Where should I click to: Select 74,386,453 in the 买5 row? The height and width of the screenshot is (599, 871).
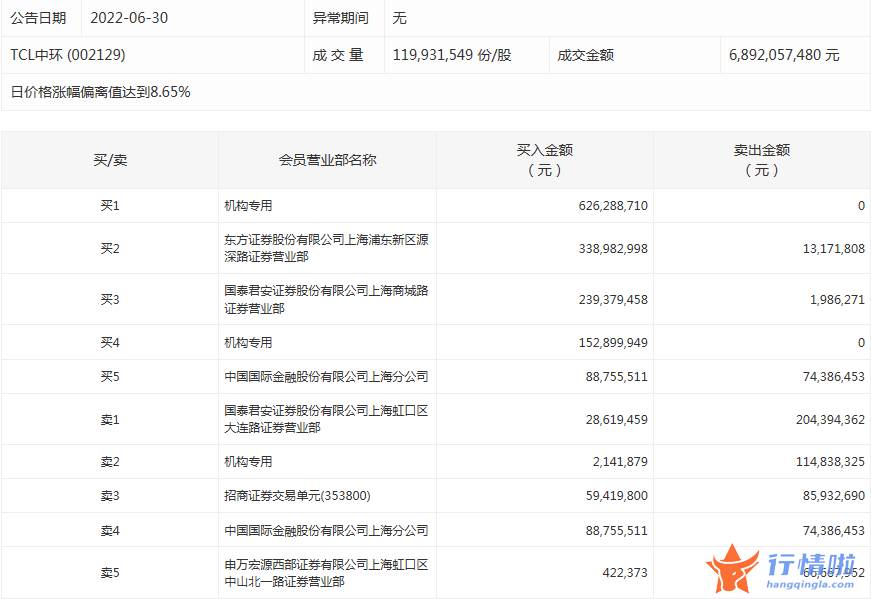point(834,376)
